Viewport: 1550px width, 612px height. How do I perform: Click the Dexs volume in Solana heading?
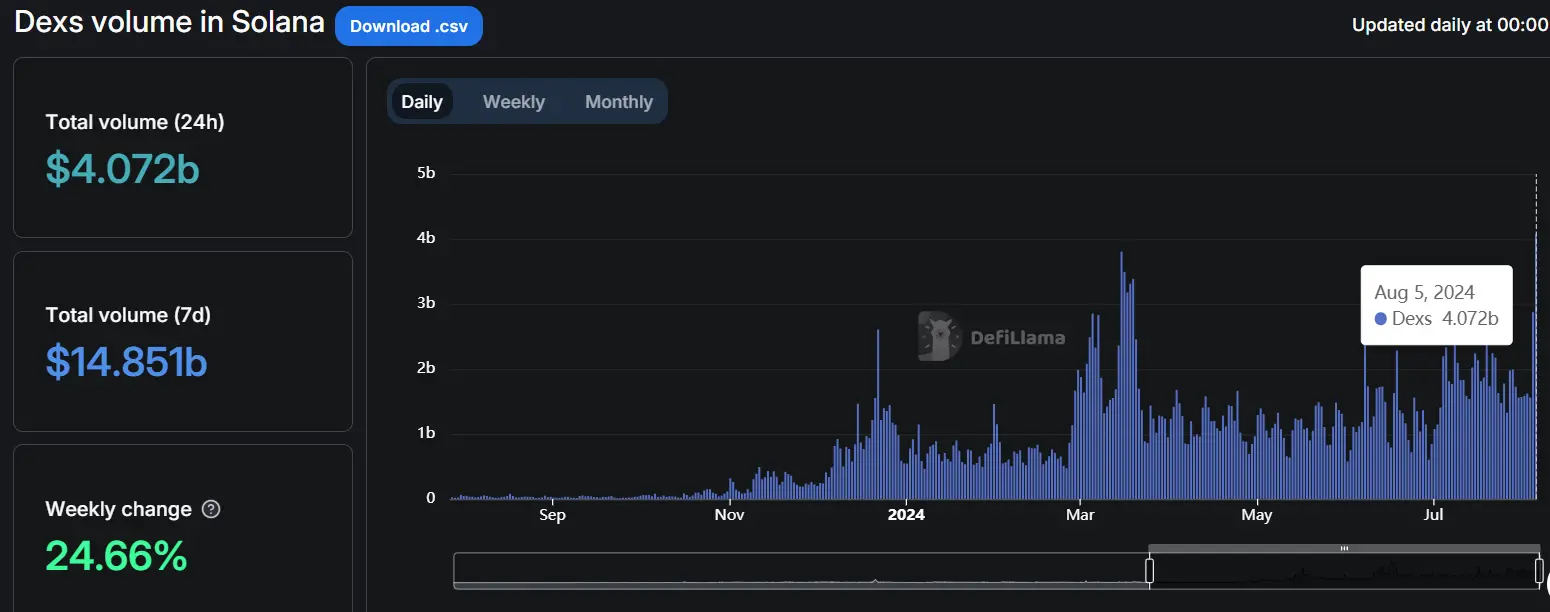[x=169, y=23]
